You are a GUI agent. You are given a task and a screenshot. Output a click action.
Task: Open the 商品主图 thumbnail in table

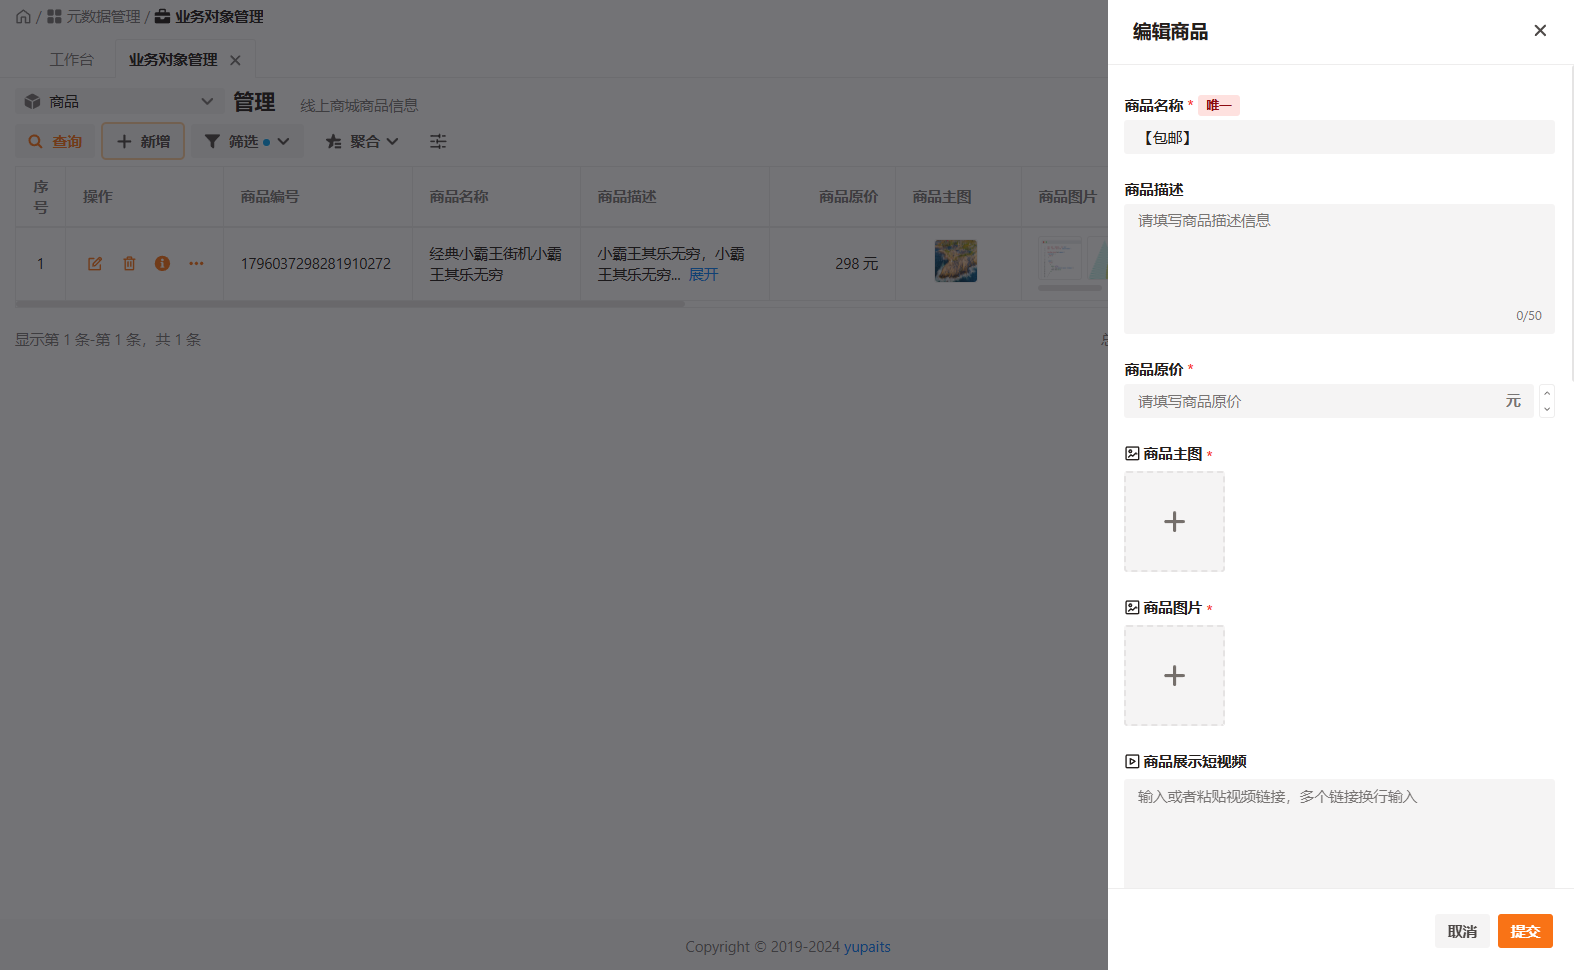pos(956,261)
